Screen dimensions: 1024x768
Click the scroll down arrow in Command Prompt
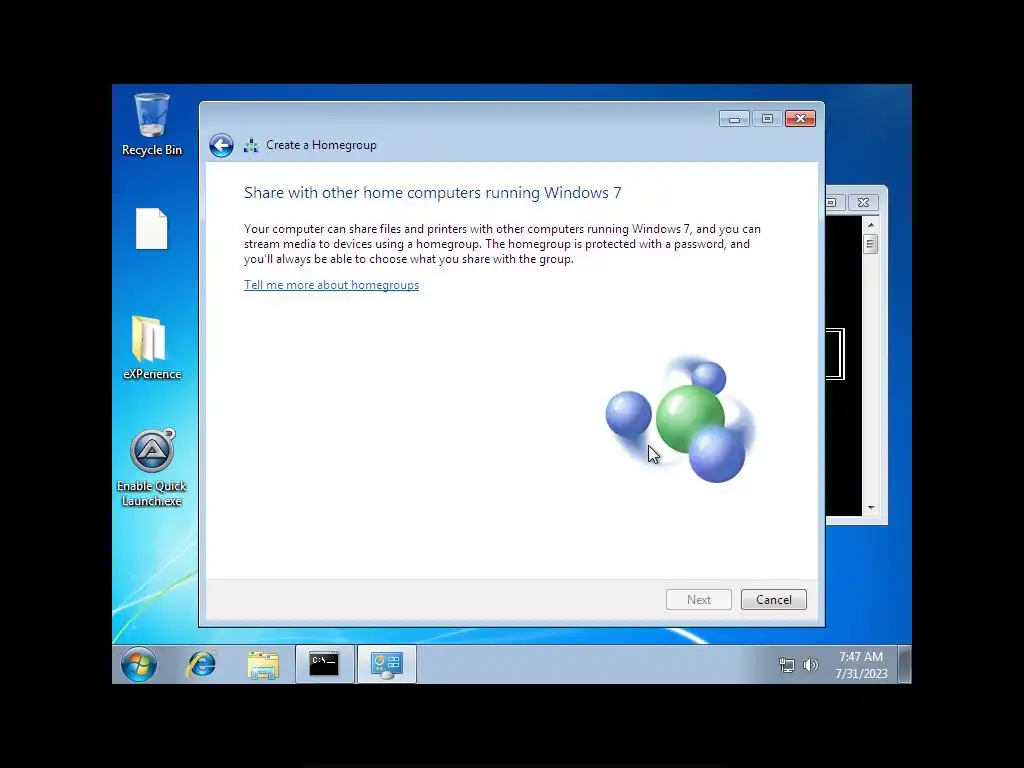[871, 507]
